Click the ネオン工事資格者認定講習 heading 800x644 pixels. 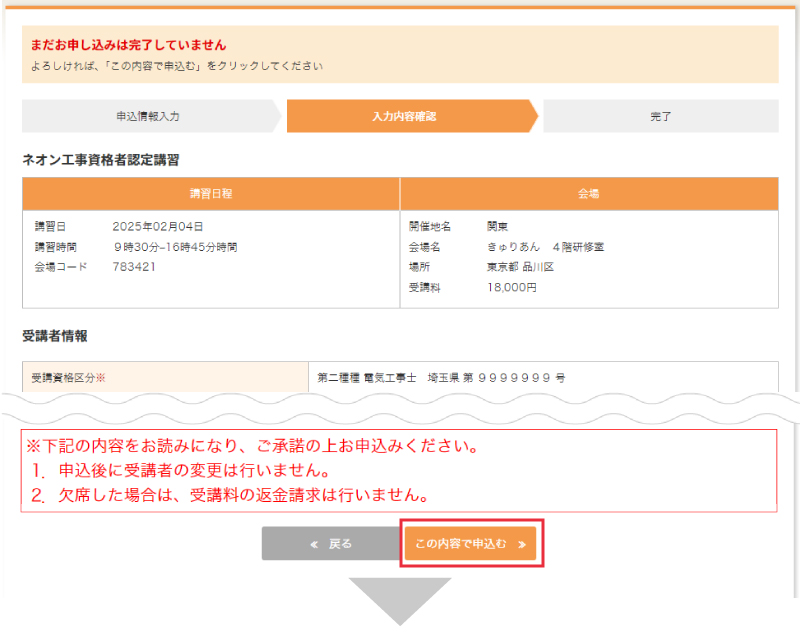click(100, 159)
